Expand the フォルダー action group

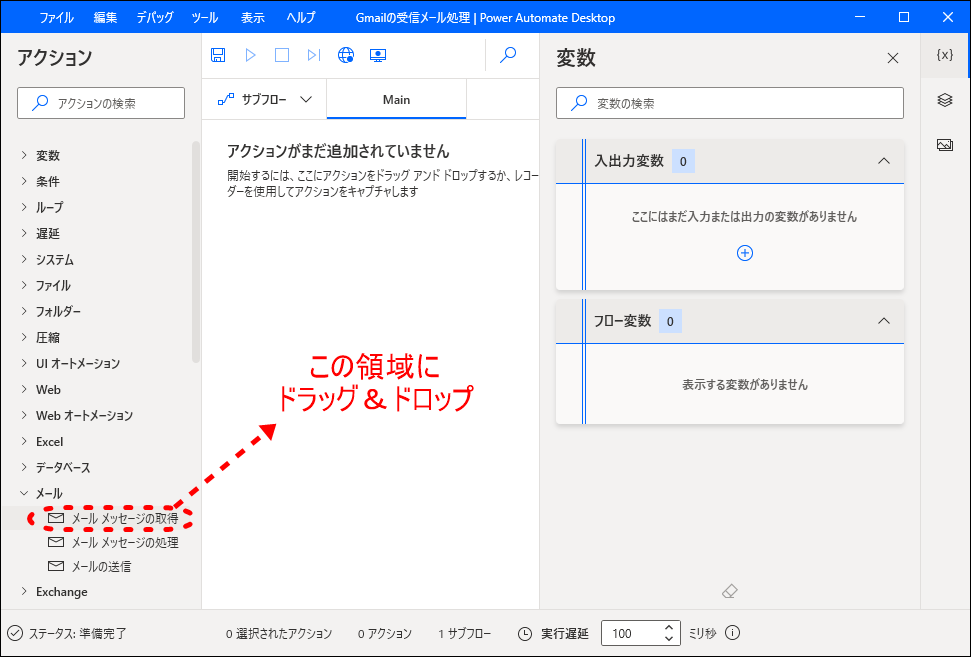pyautogui.click(x=24, y=311)
